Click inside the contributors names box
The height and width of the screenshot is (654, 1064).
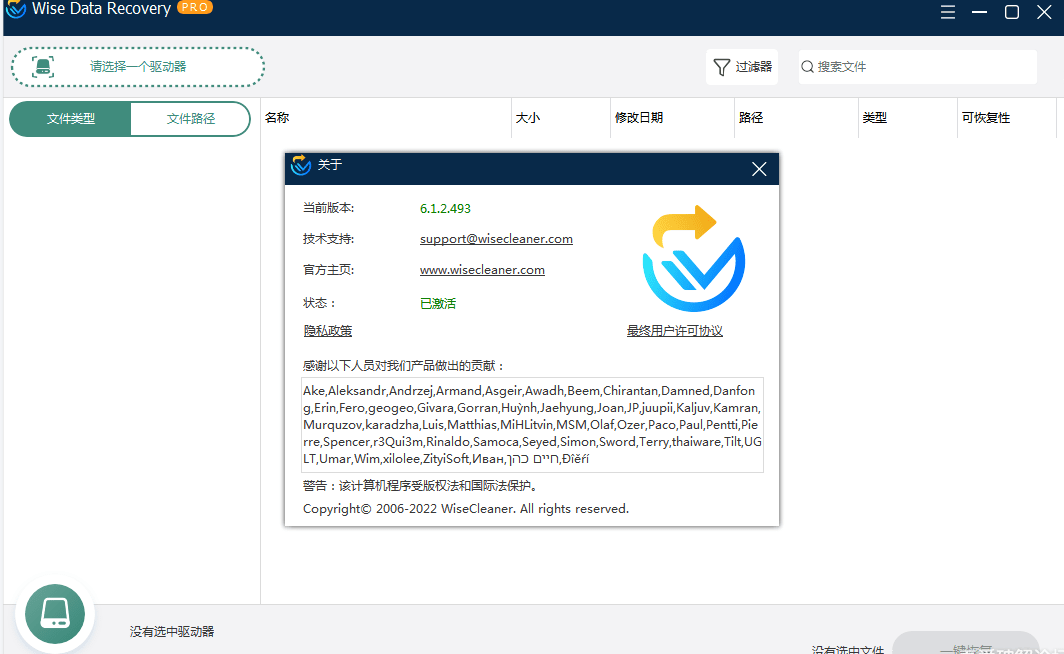(x=533, y=425)
